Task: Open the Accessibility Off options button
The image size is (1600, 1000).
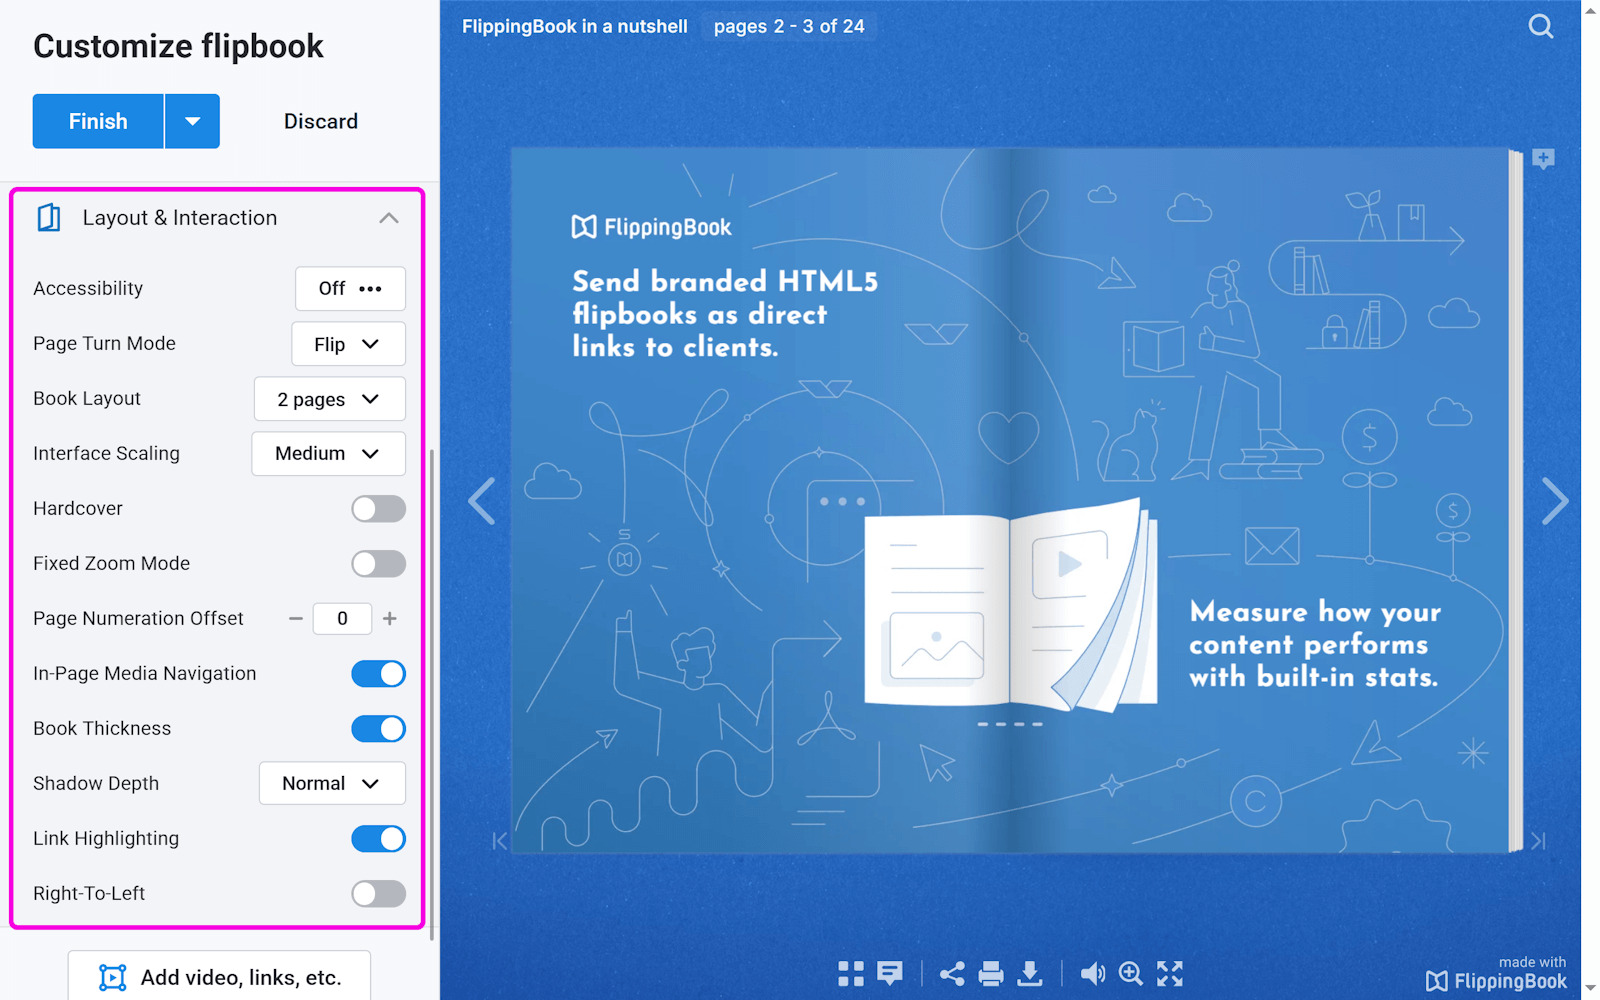Action: coord(350,289)
